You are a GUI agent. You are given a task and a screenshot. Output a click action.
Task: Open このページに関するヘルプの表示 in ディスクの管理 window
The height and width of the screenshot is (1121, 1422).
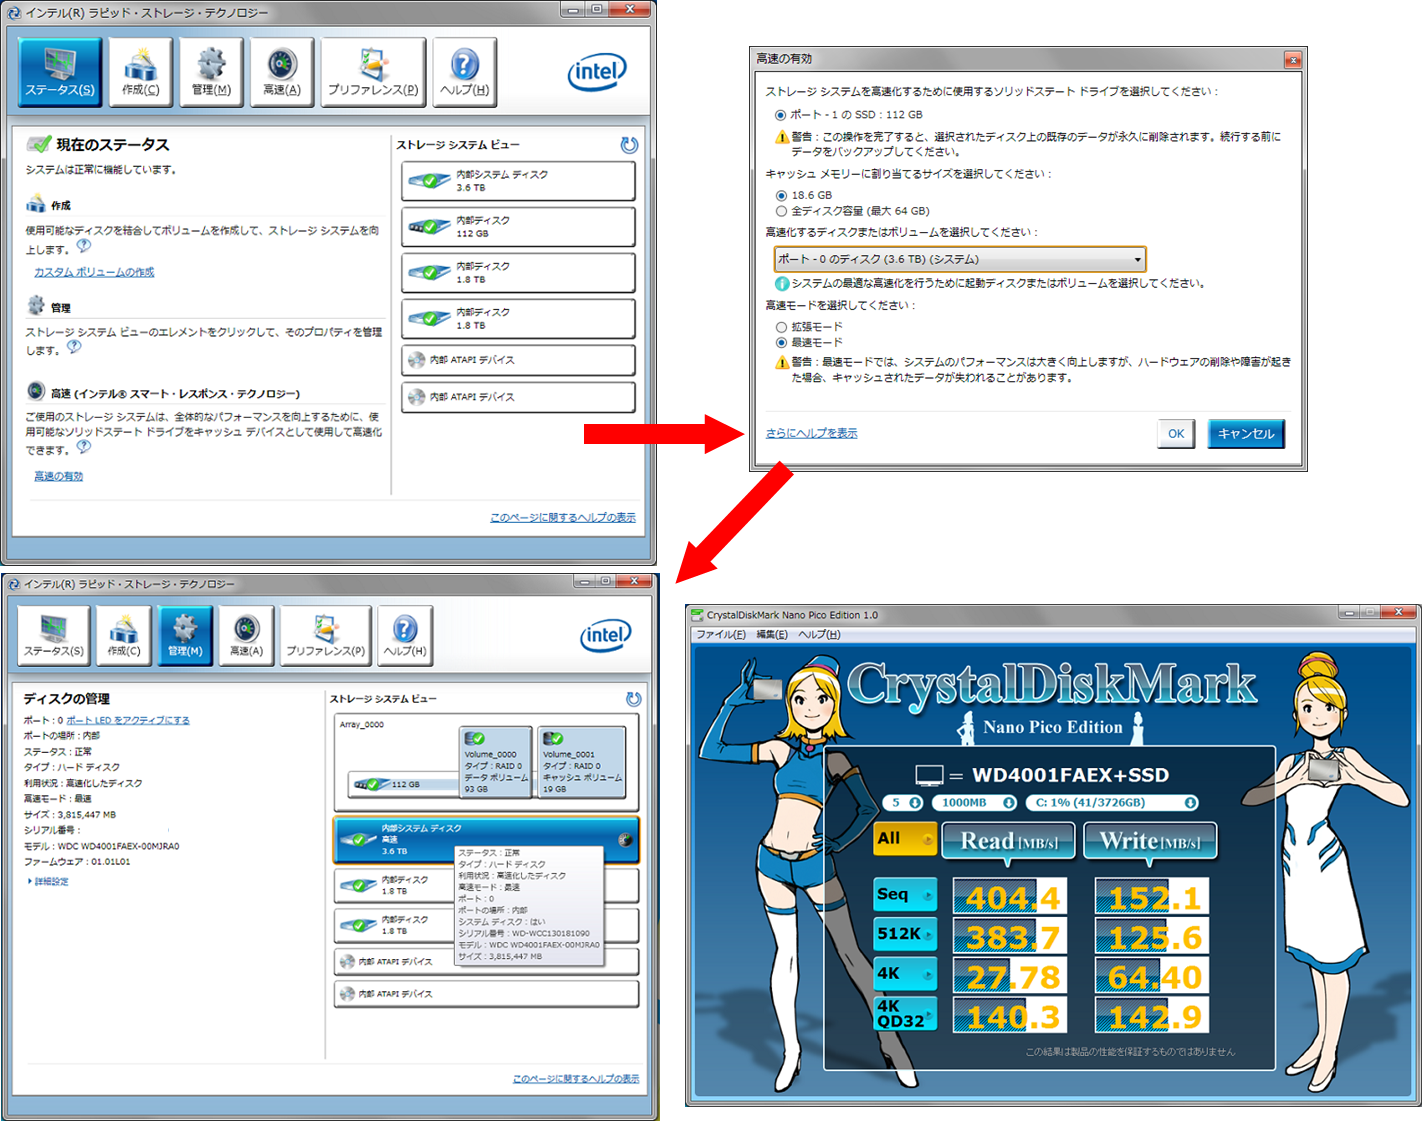pyautogui.click(x=576, y=1079)
